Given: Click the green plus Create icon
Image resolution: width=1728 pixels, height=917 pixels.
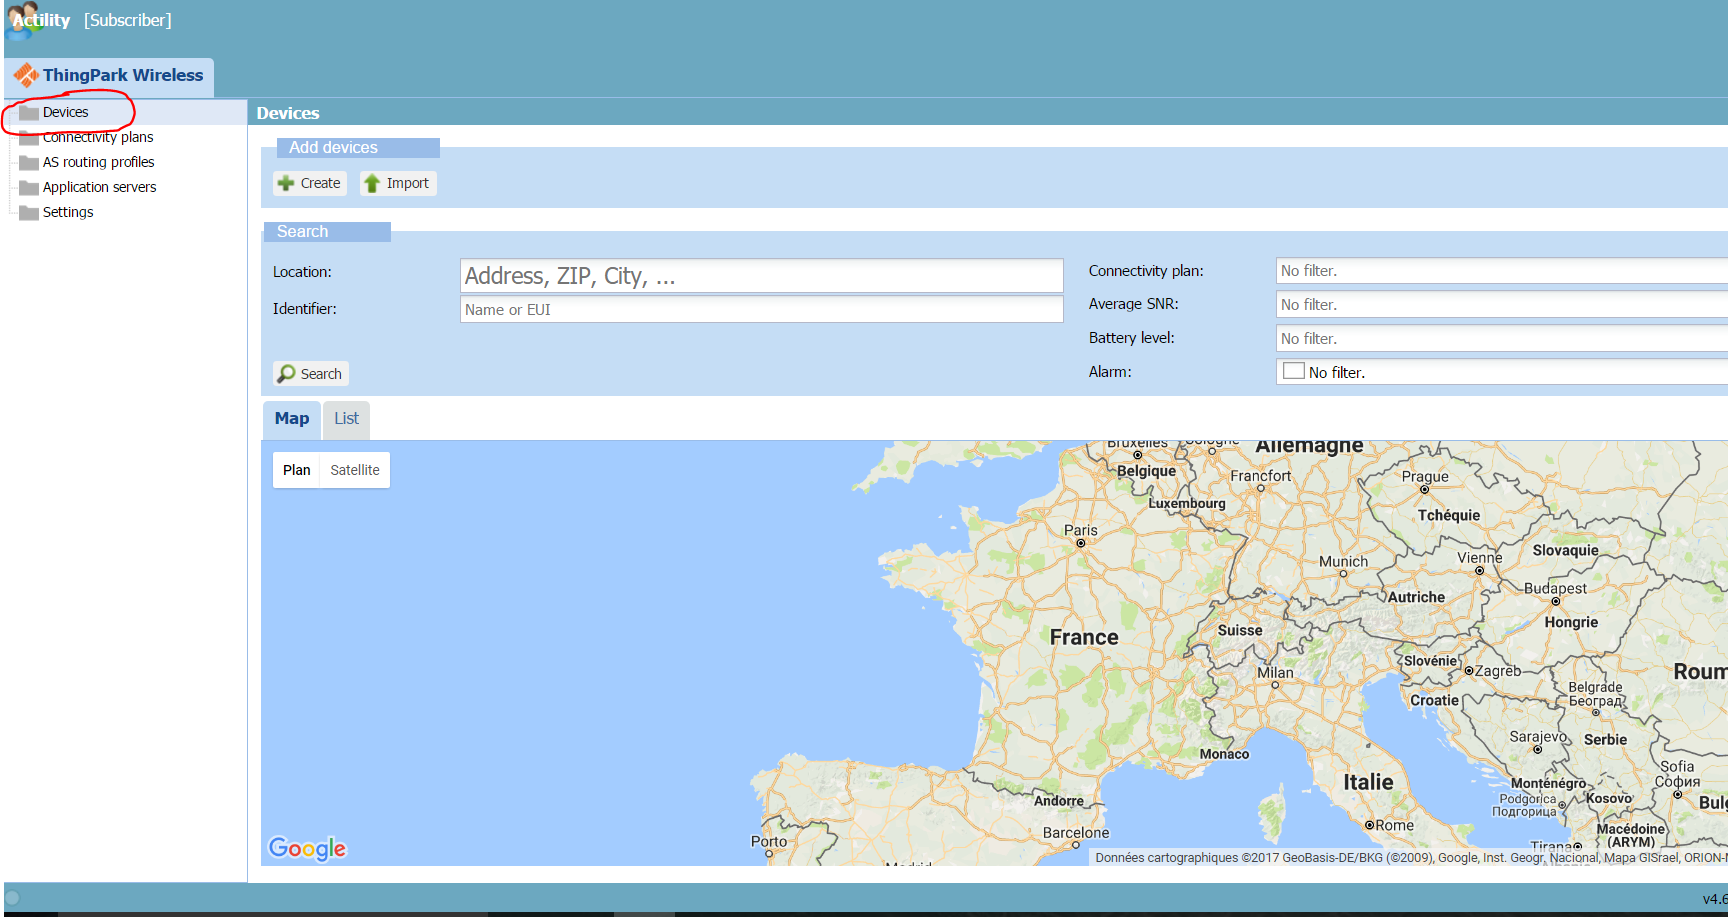Looking at the screenshot, I should 286,183.
